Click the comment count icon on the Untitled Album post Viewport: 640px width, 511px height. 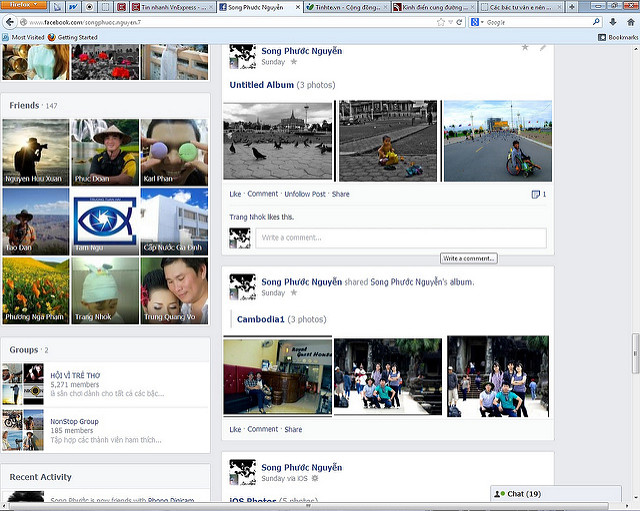[x=538, y=194]
